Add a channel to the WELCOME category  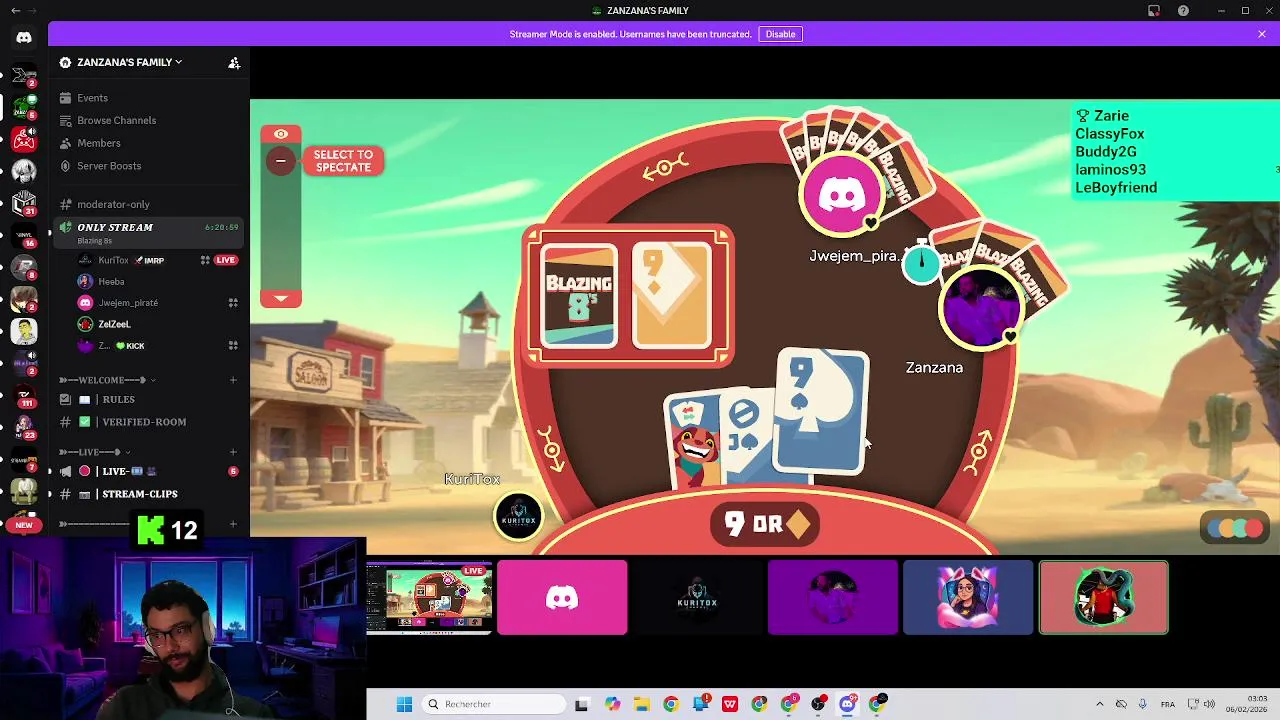233,380
